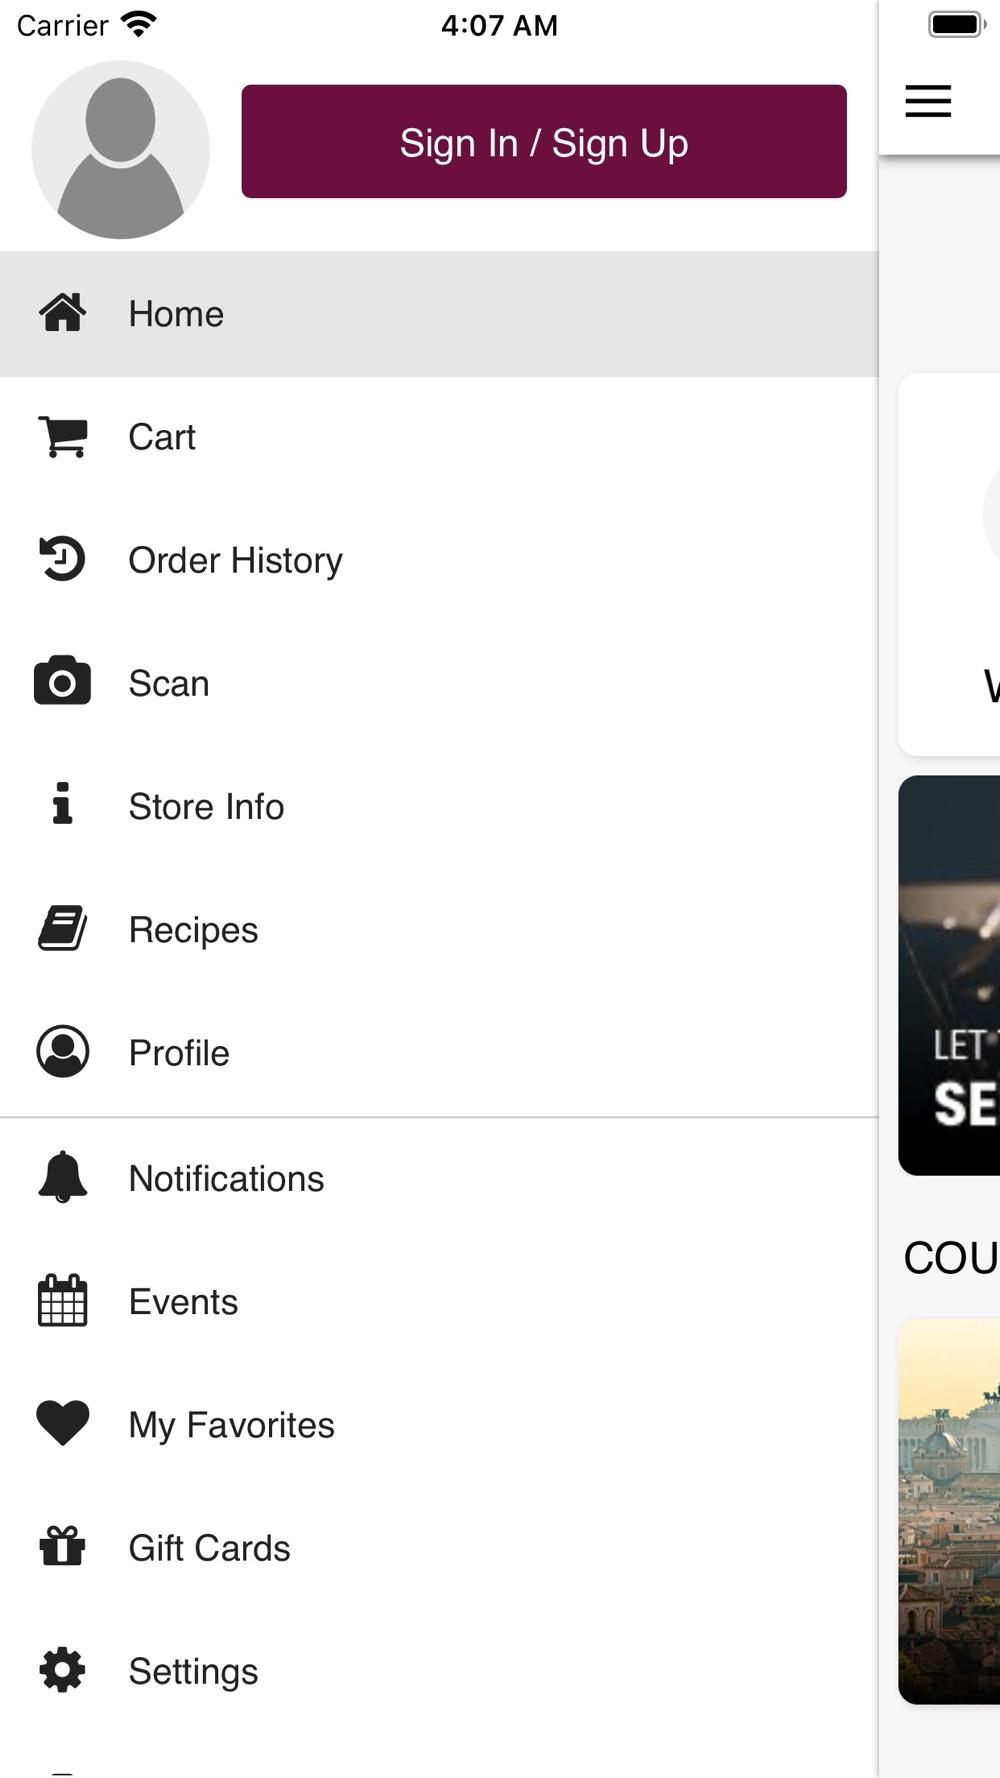Screen dimensions: 1000x1778
Task: Open the dark promotional banner thumbnail
Action: click(949, 975)
